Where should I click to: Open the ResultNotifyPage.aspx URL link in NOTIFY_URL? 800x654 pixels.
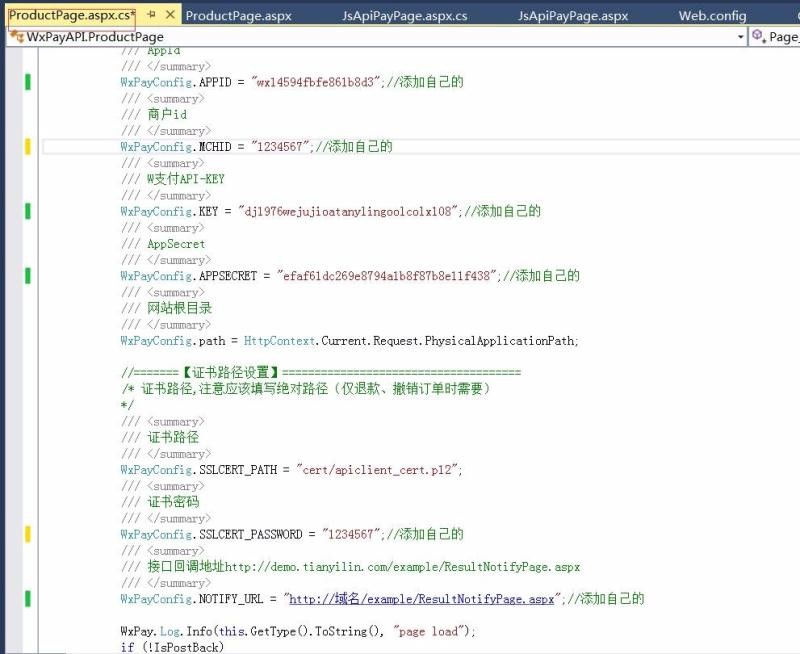point(421,599)
